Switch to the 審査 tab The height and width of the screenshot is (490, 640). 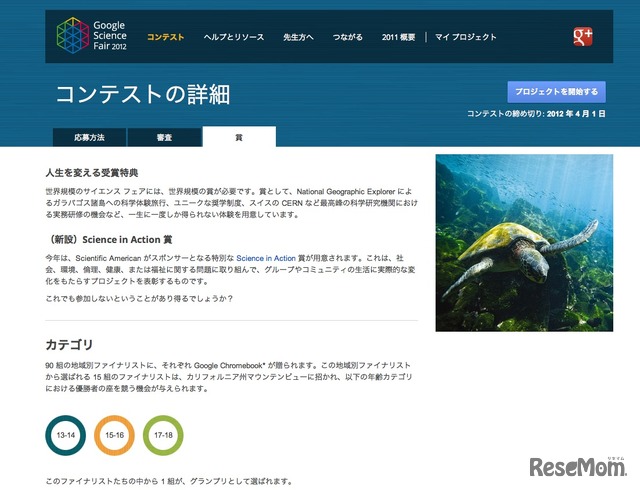[x=164, y=137]
